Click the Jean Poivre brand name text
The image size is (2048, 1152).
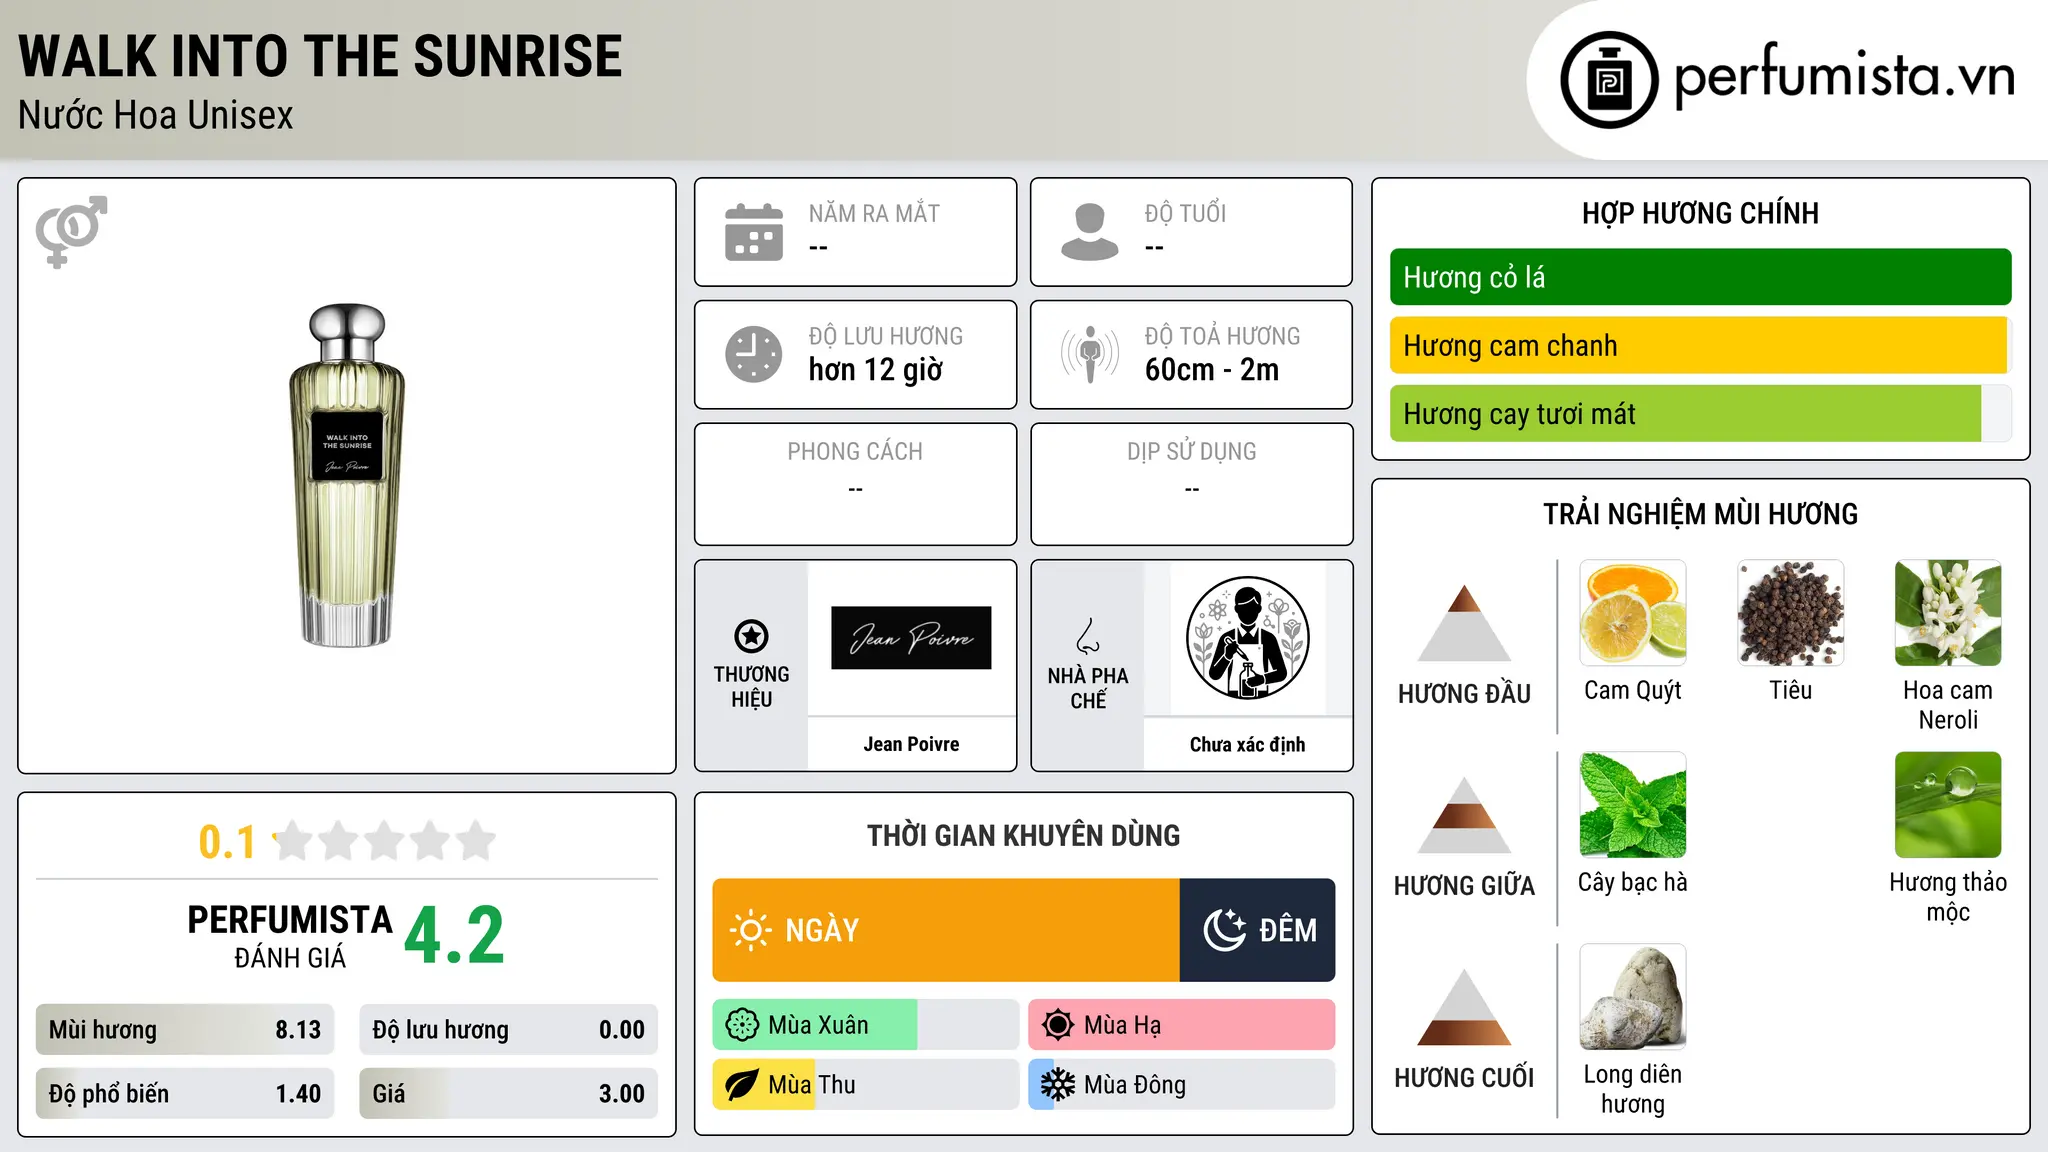911,744
